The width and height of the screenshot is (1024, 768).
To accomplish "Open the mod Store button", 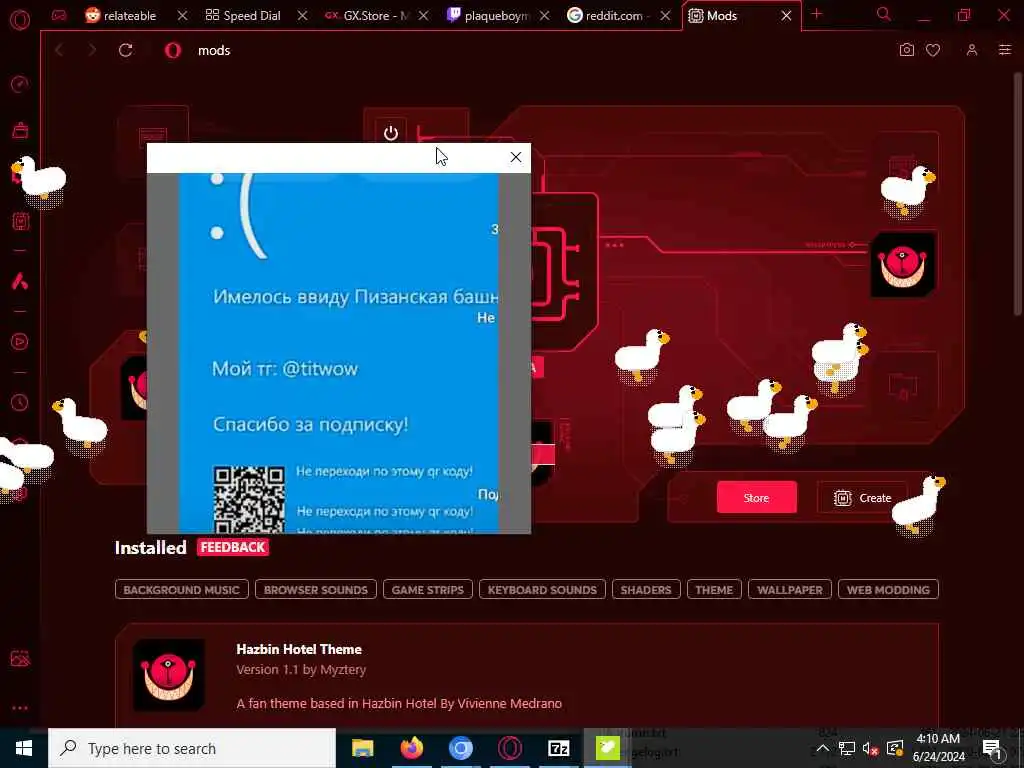I will pyautogui.click(x=756, y=498).
